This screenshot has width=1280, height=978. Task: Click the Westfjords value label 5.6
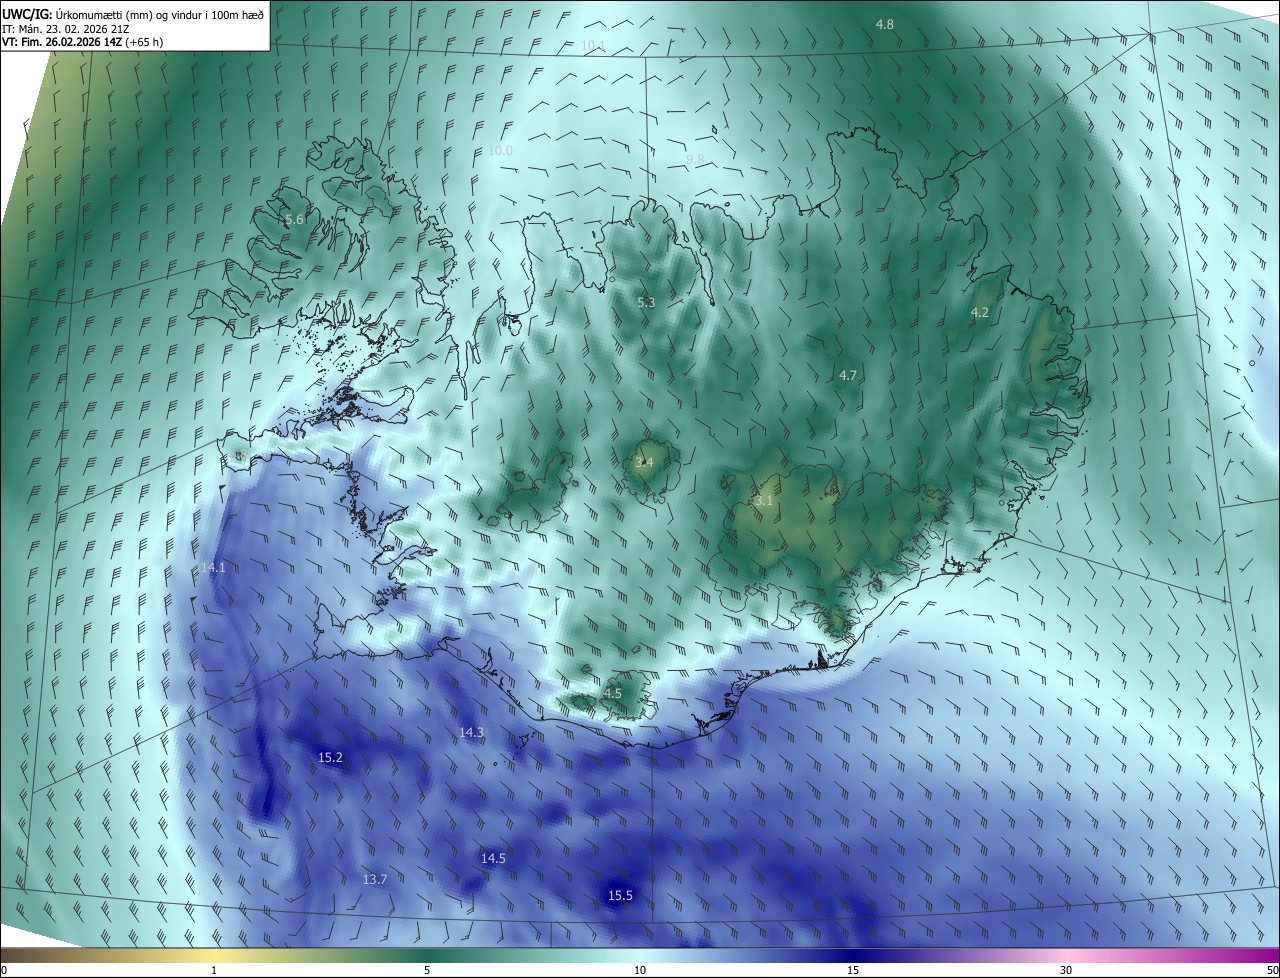(294, 220)
